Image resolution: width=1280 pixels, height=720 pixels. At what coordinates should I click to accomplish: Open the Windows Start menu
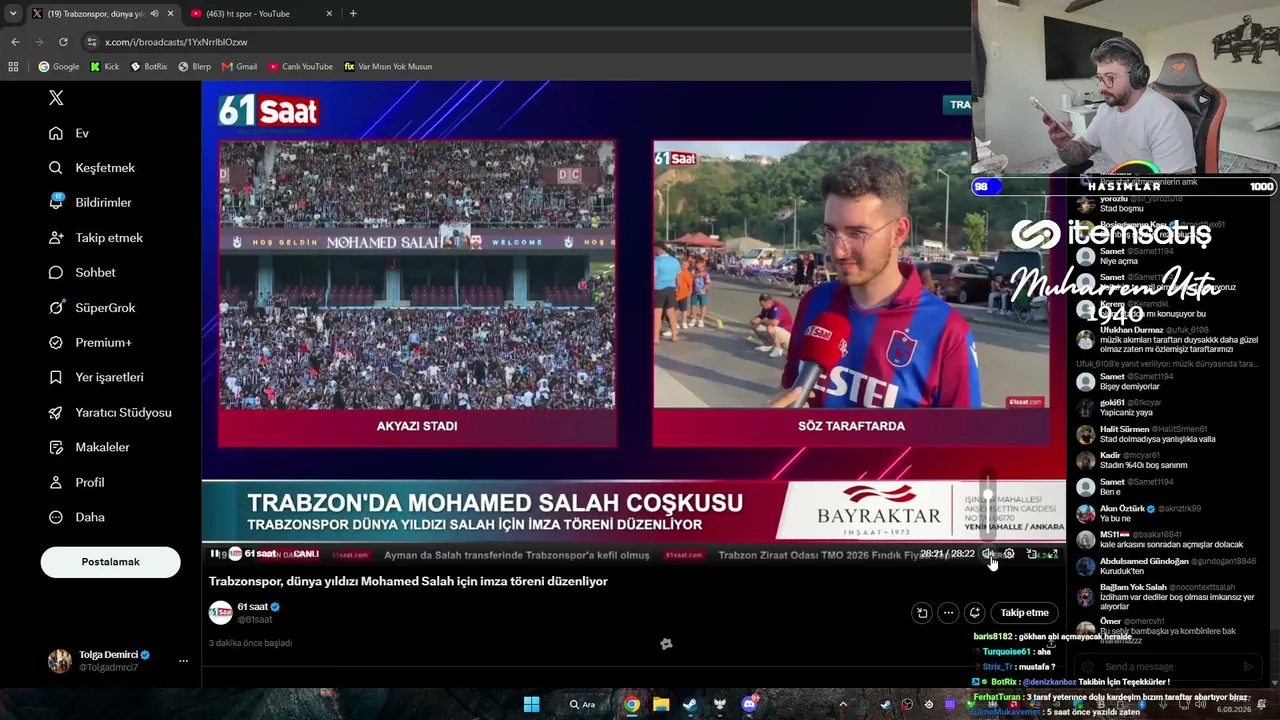pyautogui.click(x=531, y=704)
